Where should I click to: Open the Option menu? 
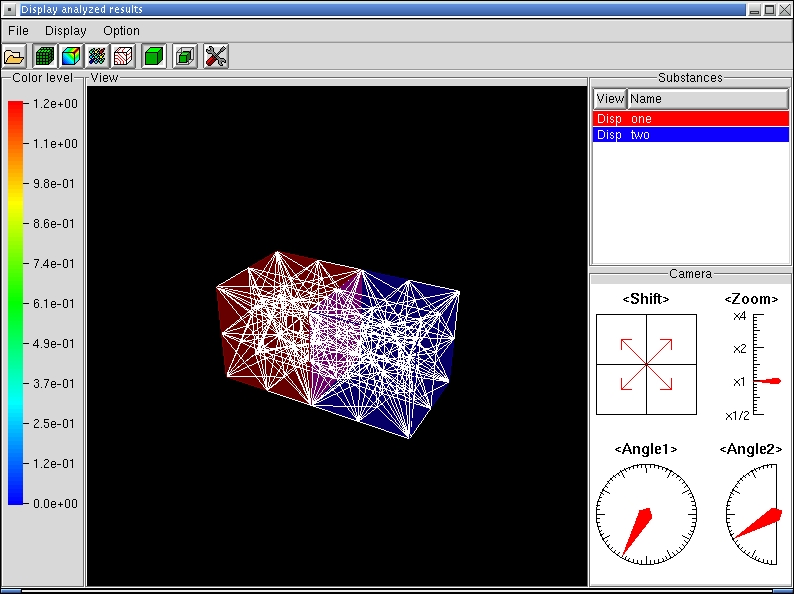122,31
